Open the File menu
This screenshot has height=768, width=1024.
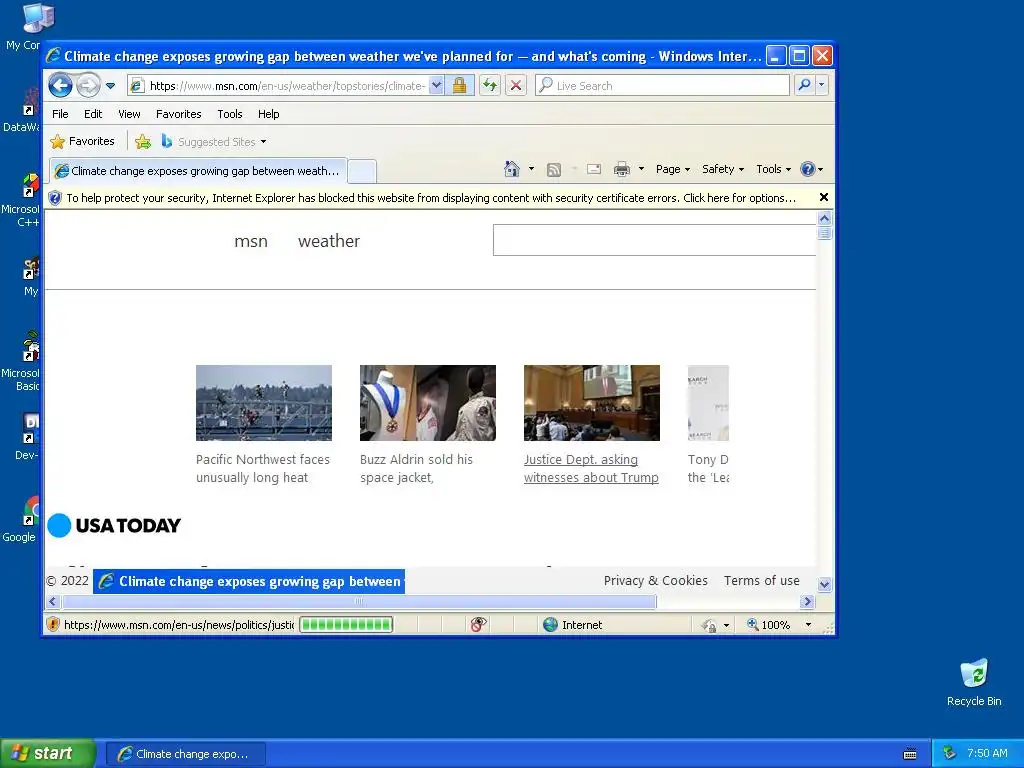coord(60,114)
